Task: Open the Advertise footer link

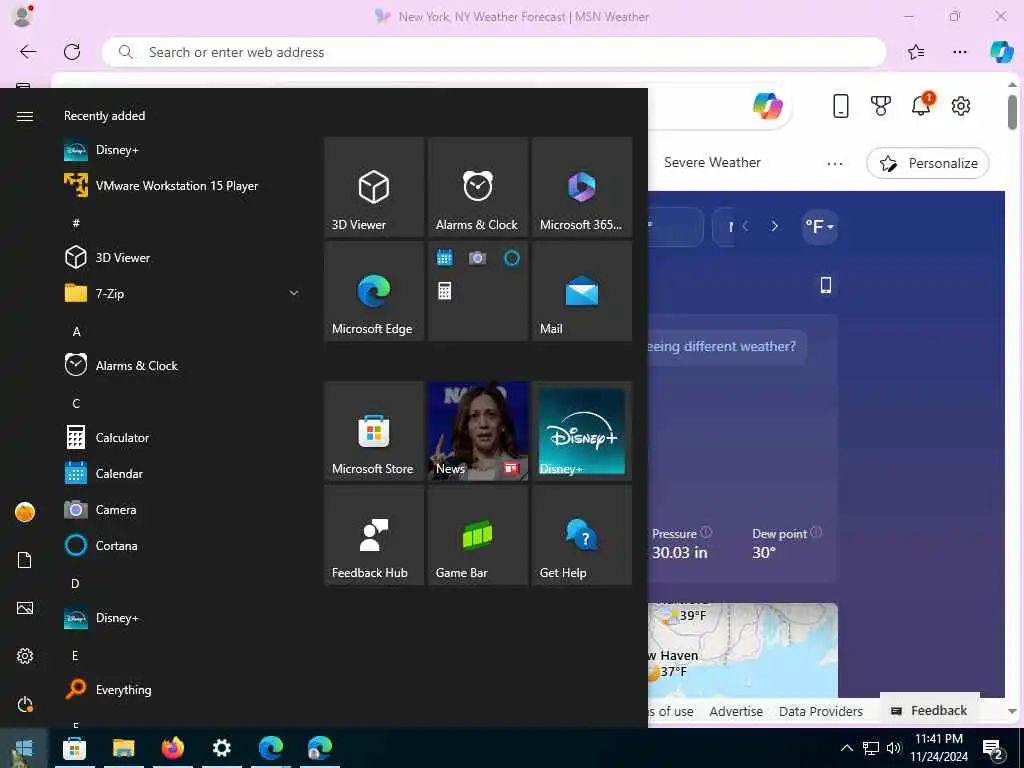Action: coord(736,711)
